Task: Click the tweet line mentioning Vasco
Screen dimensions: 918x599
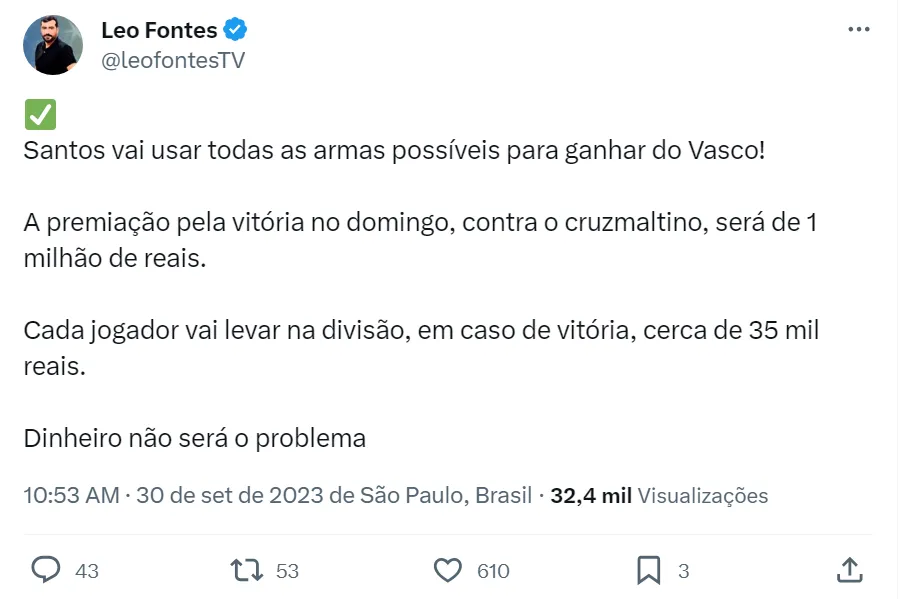Action: (x=395, y=152)
